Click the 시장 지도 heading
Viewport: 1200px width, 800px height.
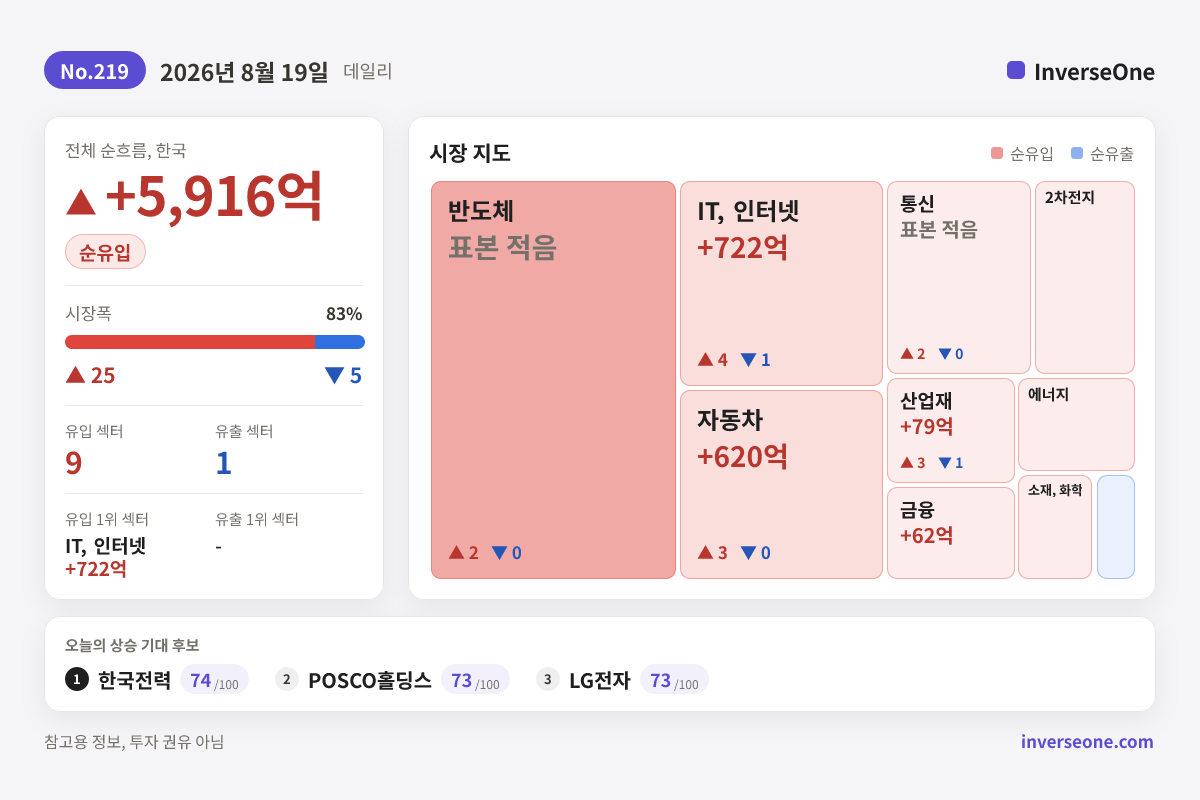470,153
